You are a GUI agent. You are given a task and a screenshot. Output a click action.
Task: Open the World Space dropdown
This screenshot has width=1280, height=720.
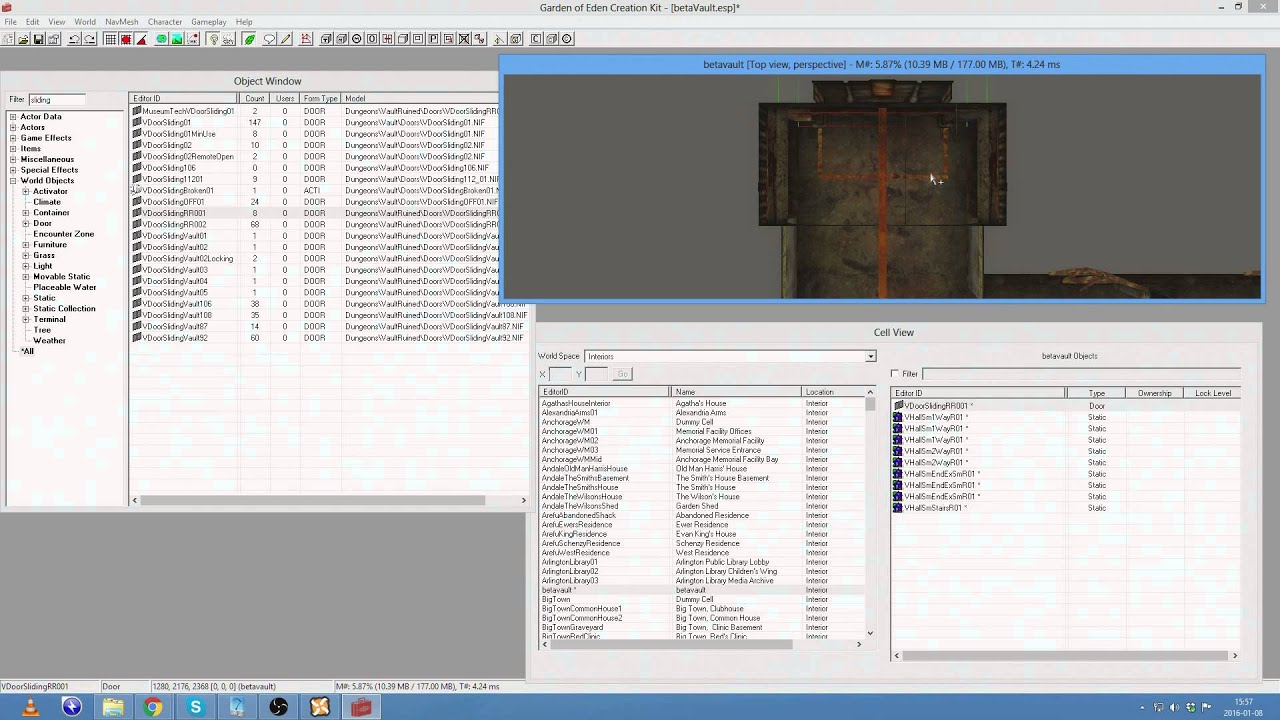[870, 356]
